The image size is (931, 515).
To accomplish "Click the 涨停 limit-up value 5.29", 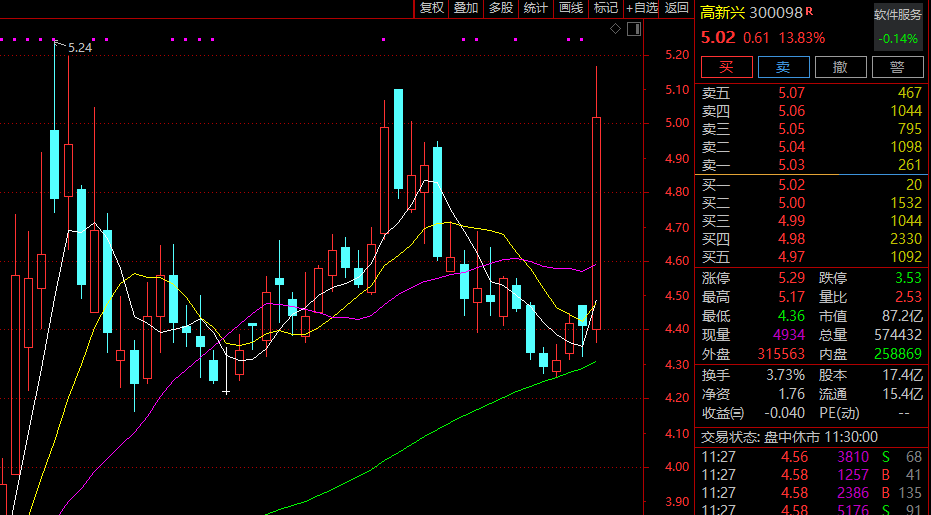I will pos(791,278).
